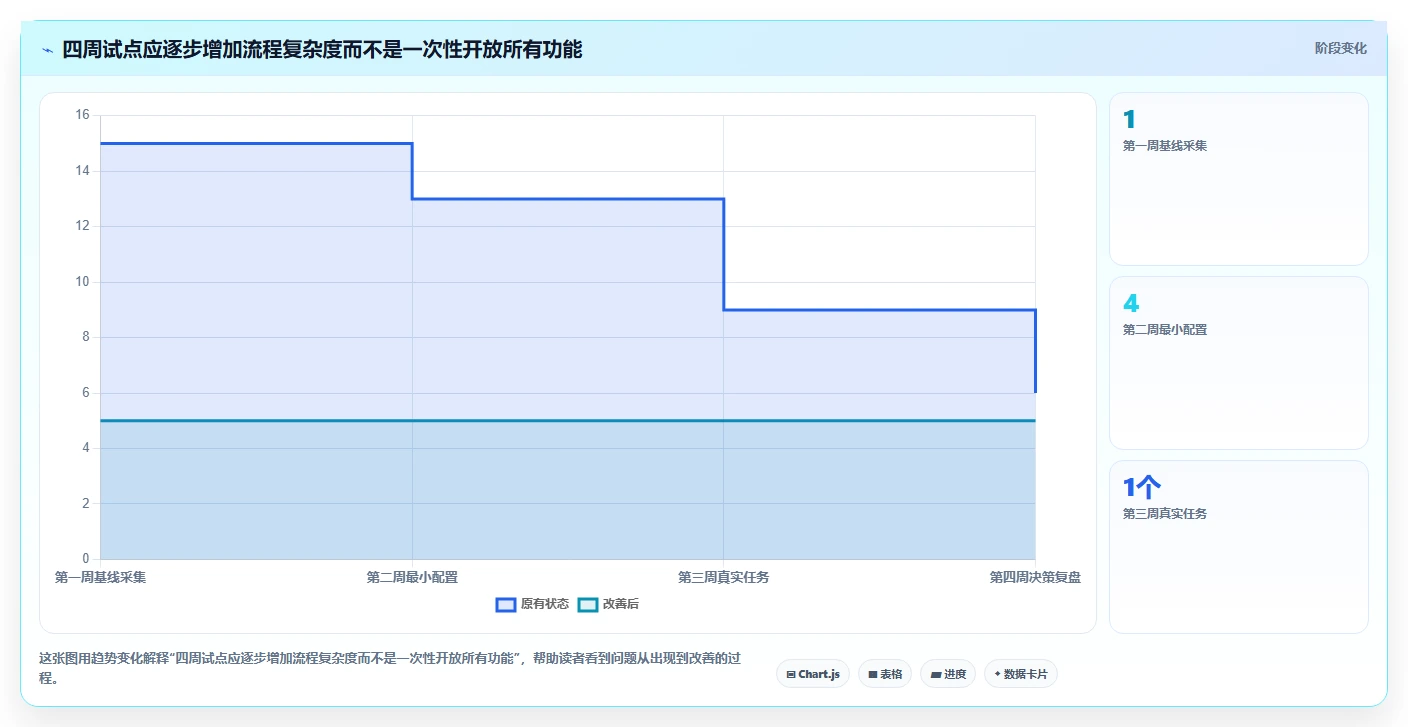Click the y-axis value 14
This screenshot has width=1408, height=727.
pos(82,171)
